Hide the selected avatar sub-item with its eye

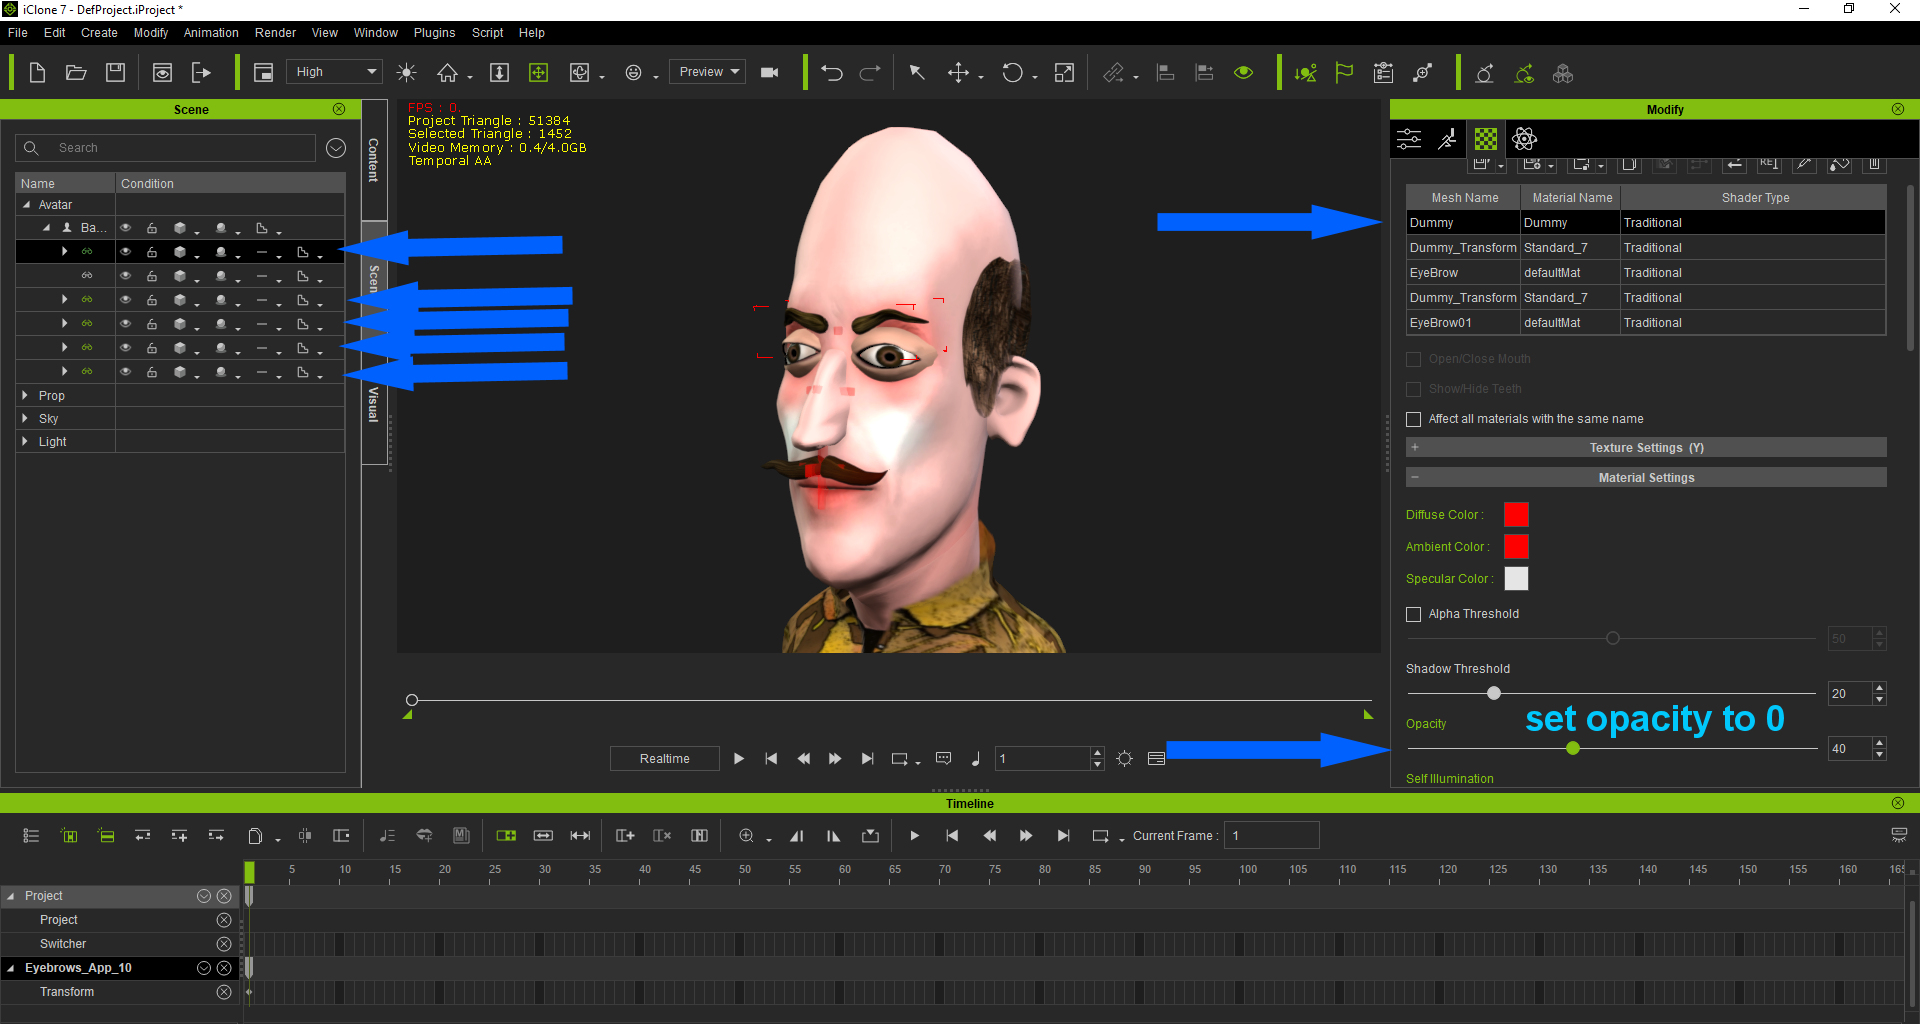126,252
